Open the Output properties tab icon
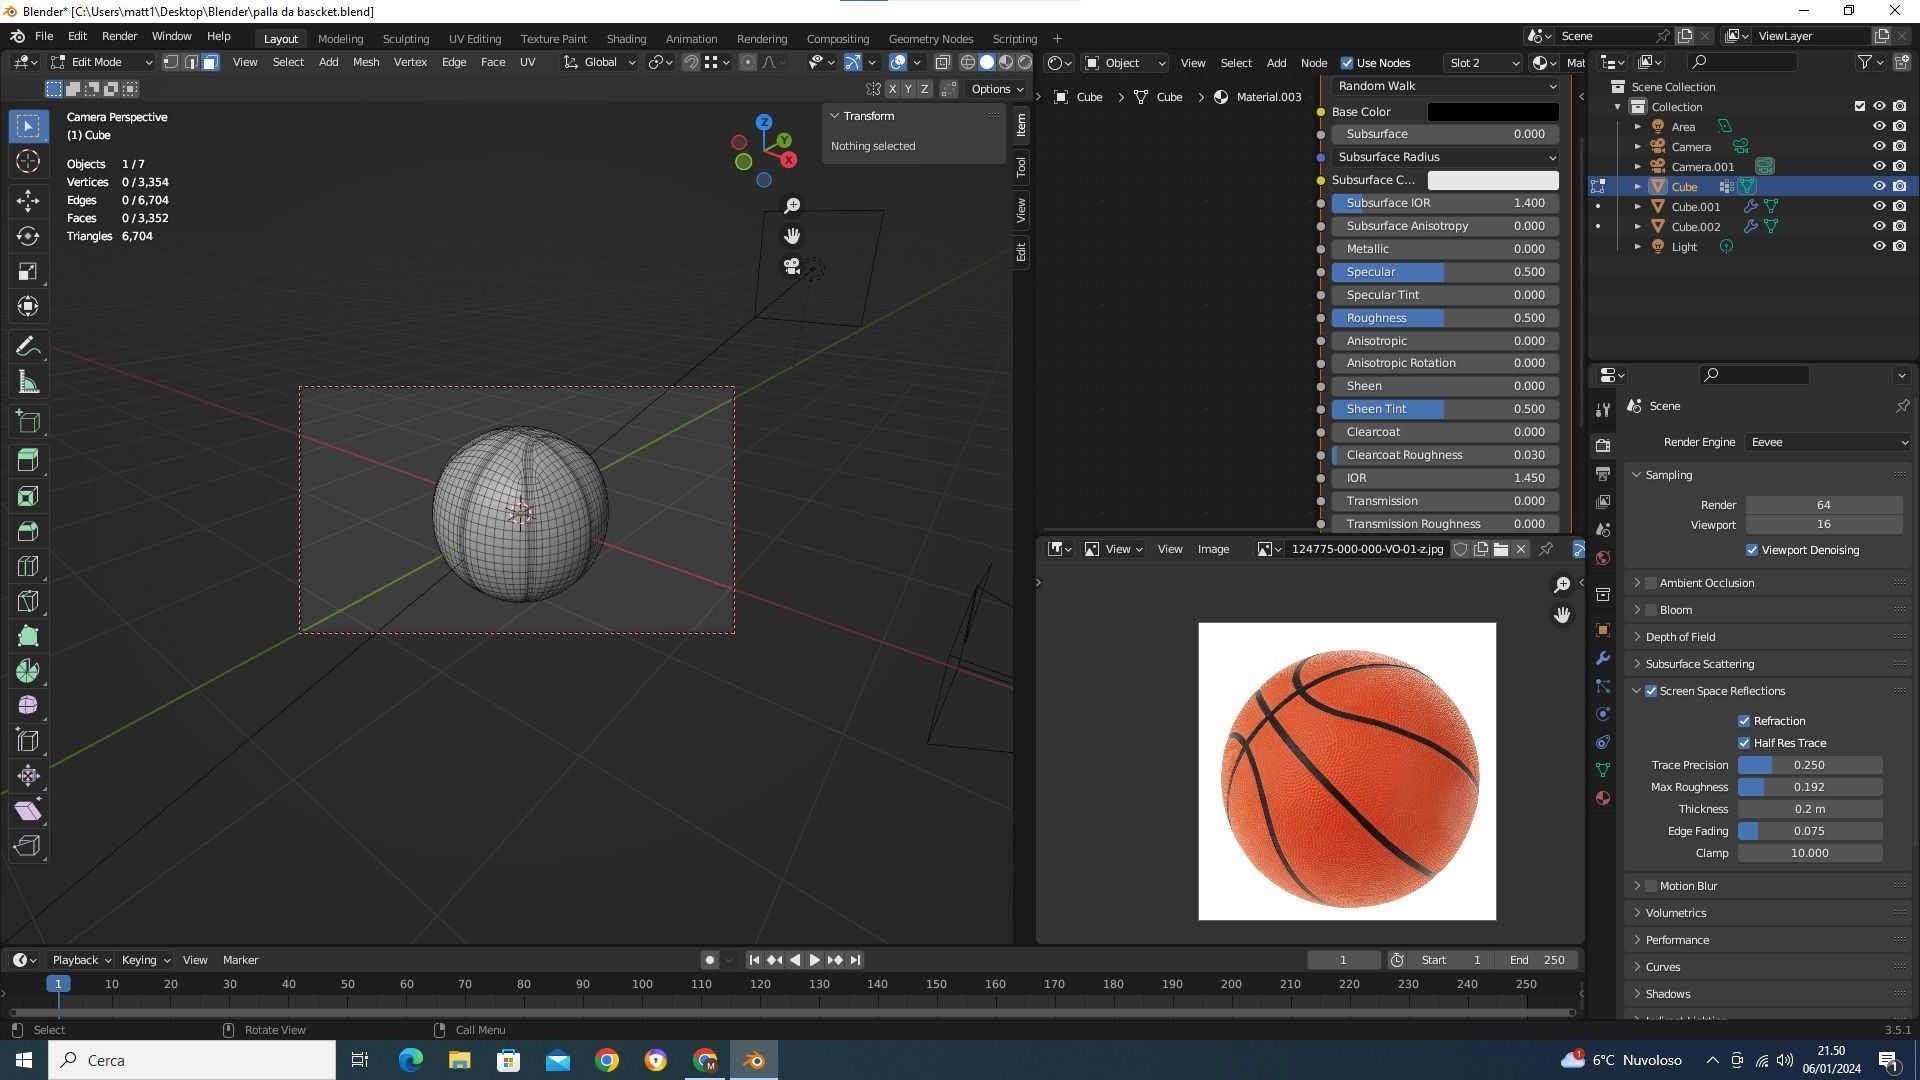The image size is (1920, 1080). [x=1603, y=473]
